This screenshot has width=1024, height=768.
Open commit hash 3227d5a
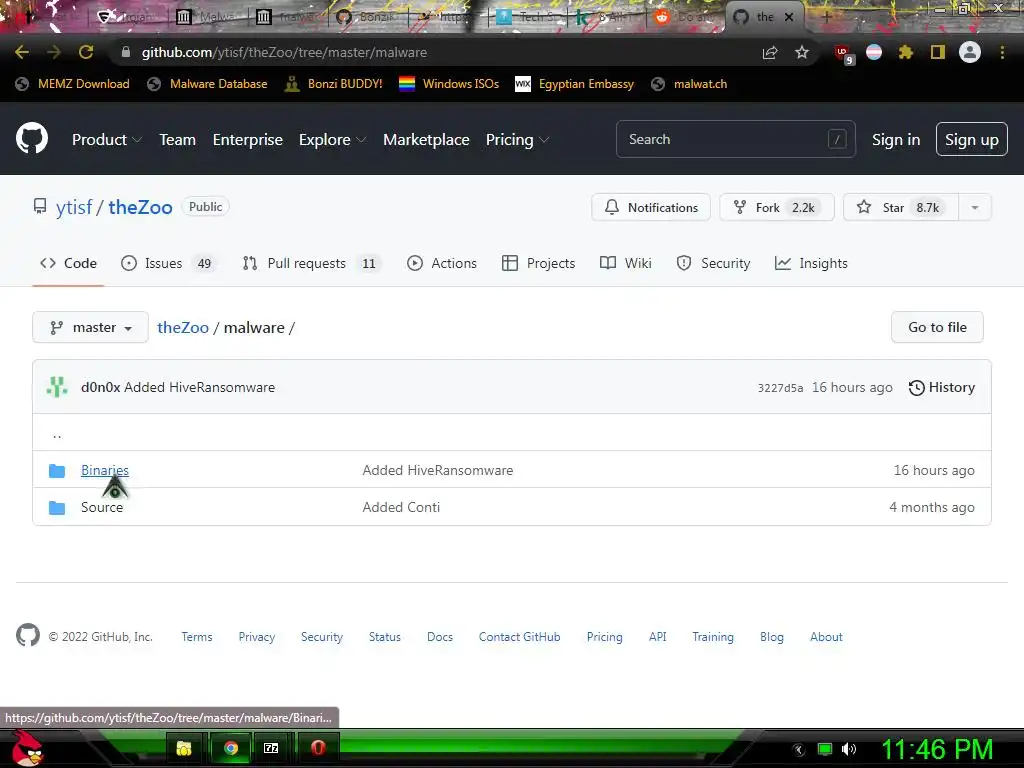[x=780, y=388]
